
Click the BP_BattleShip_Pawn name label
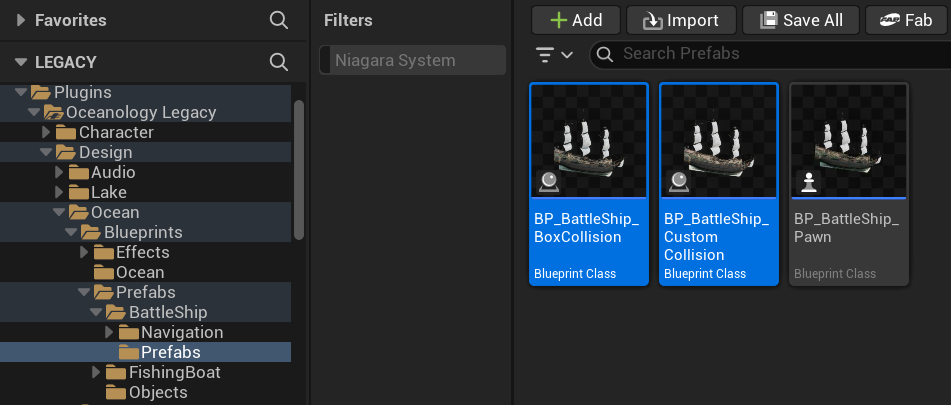point(847,228)
